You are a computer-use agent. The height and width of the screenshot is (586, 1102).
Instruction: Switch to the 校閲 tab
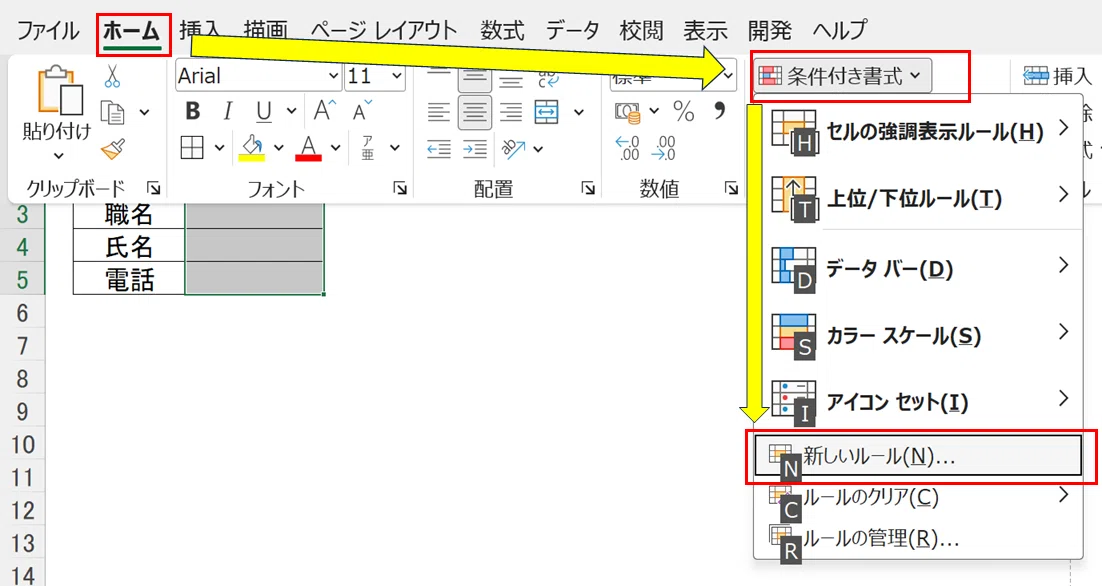pos(641,31)
